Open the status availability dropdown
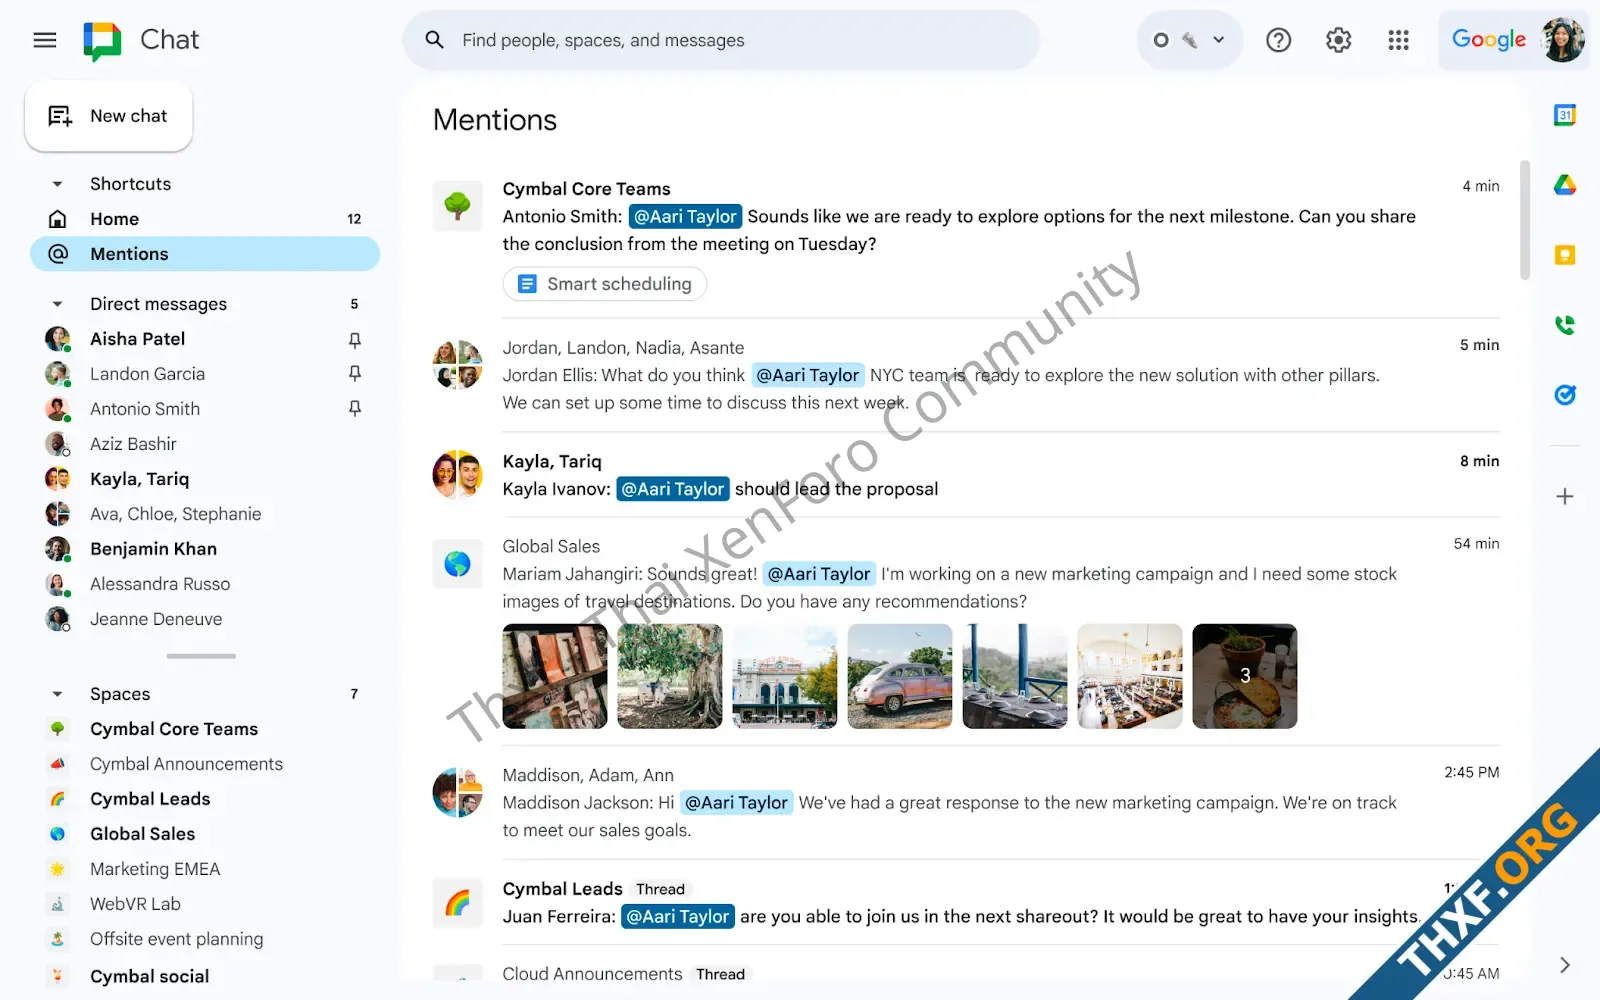Screen dimensions: 1600x1000 click(1189, 40)
